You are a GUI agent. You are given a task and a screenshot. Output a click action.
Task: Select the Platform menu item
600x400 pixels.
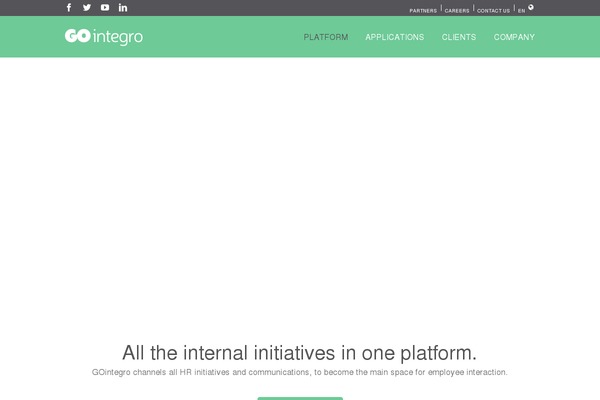[326, 37]
